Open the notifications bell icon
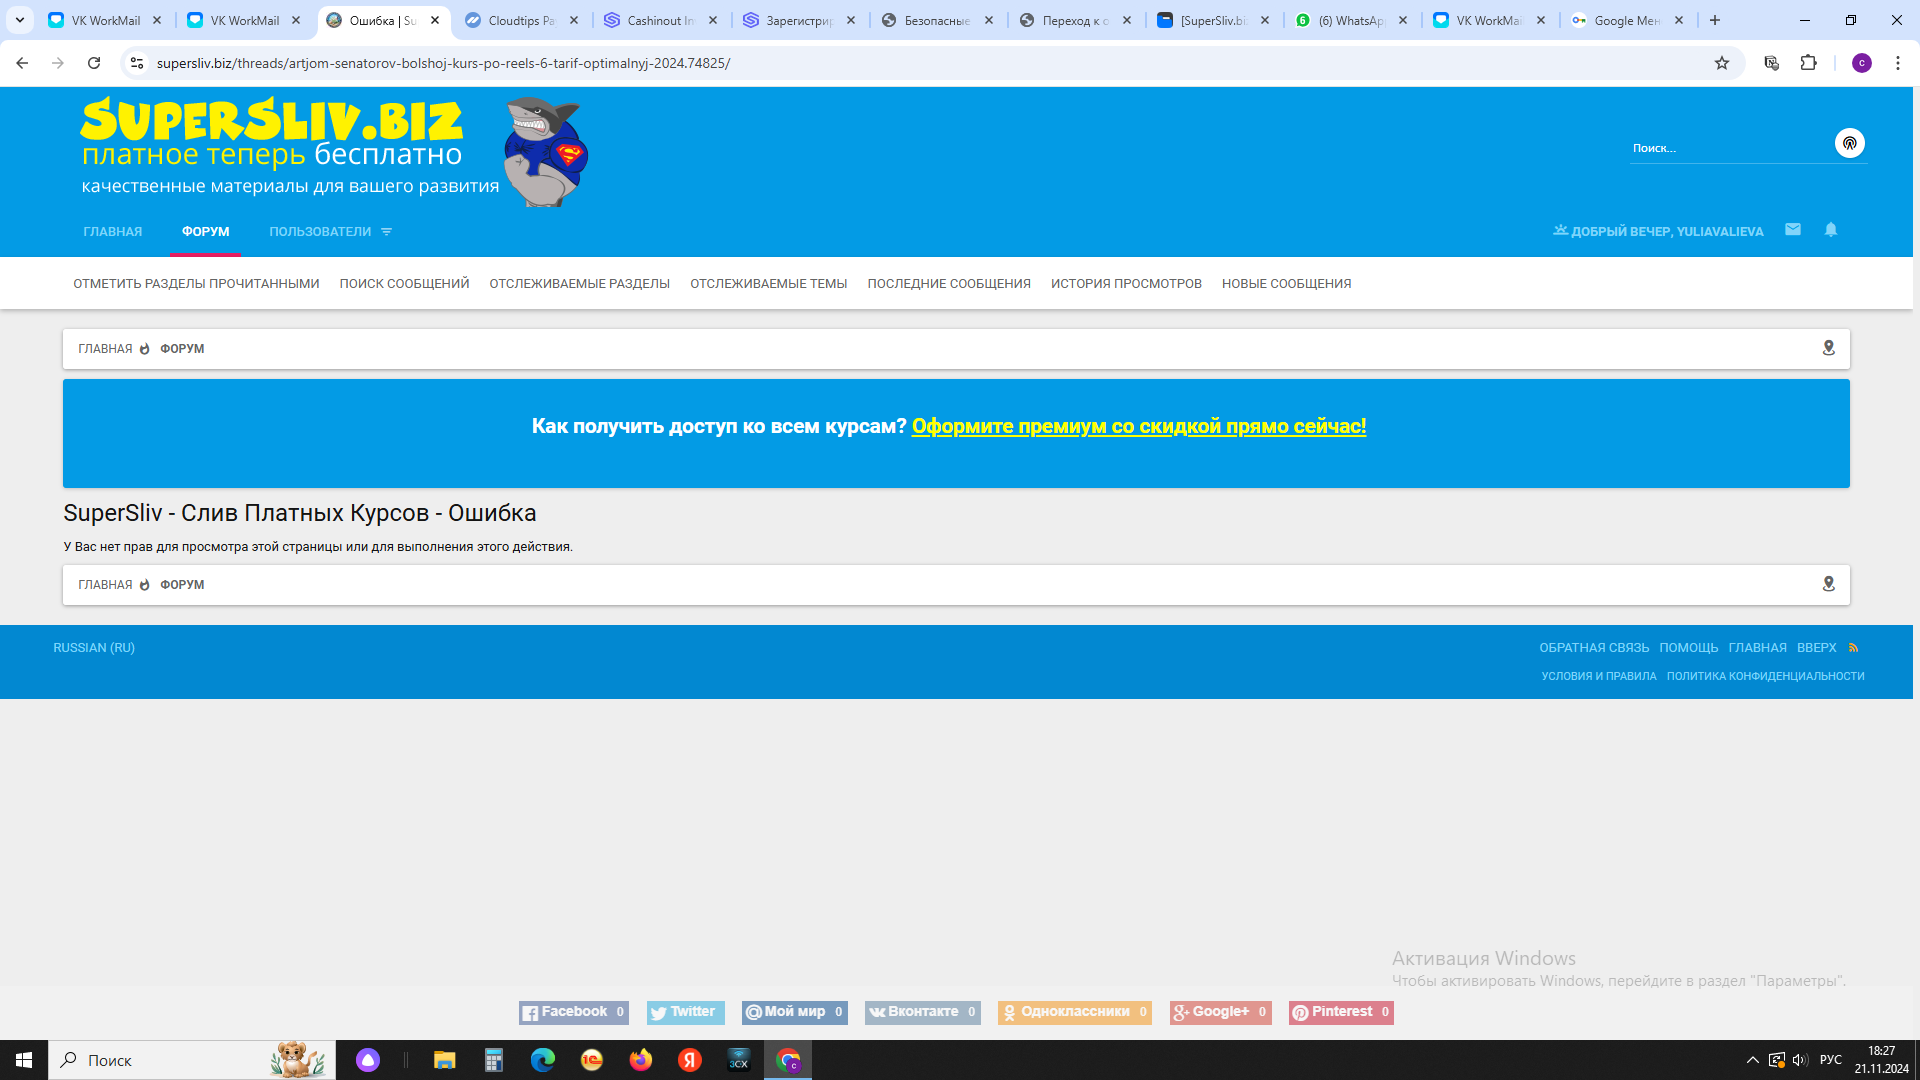The image size is (1920, 1080). click(x=1831, y=230)
